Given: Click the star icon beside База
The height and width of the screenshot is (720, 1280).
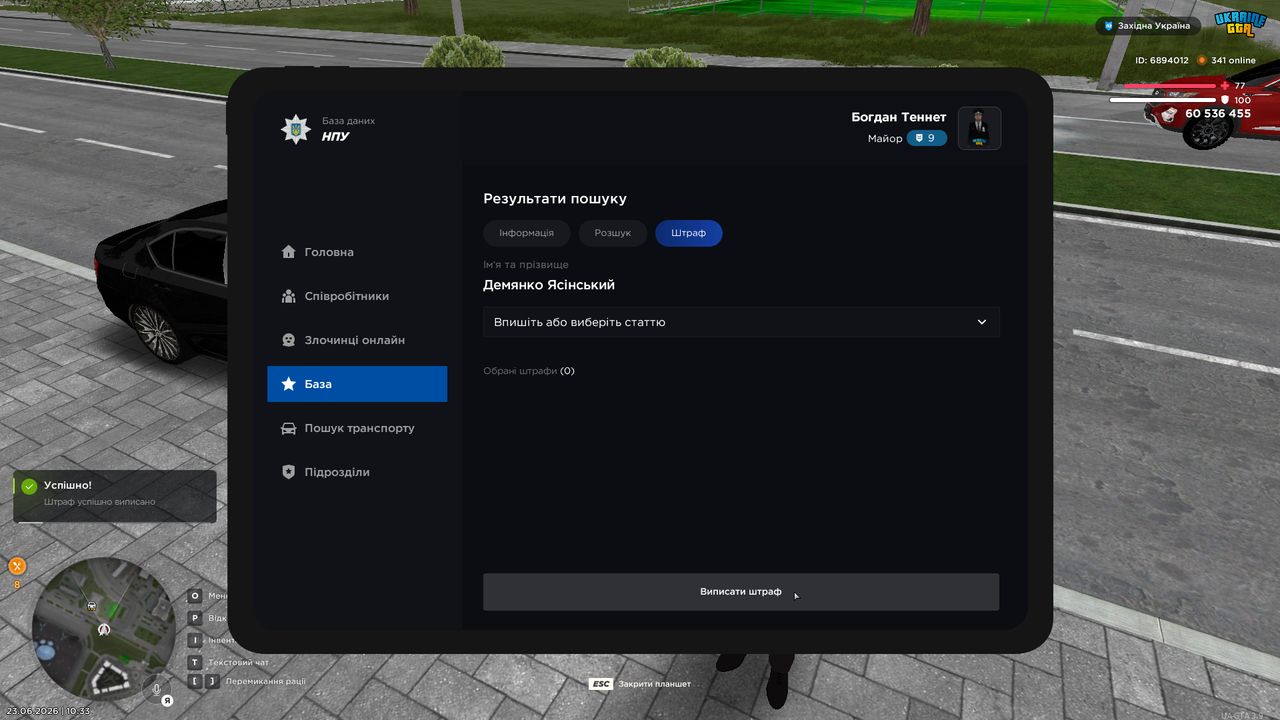Looking at the screenshot, I should [x=289, y=384].
